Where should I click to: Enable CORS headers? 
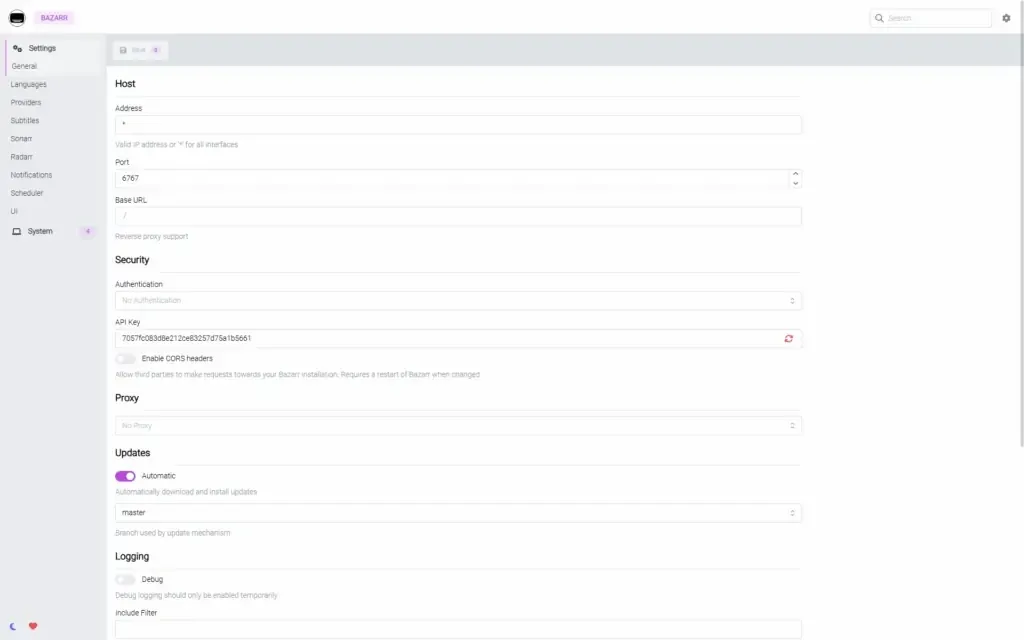124,358
